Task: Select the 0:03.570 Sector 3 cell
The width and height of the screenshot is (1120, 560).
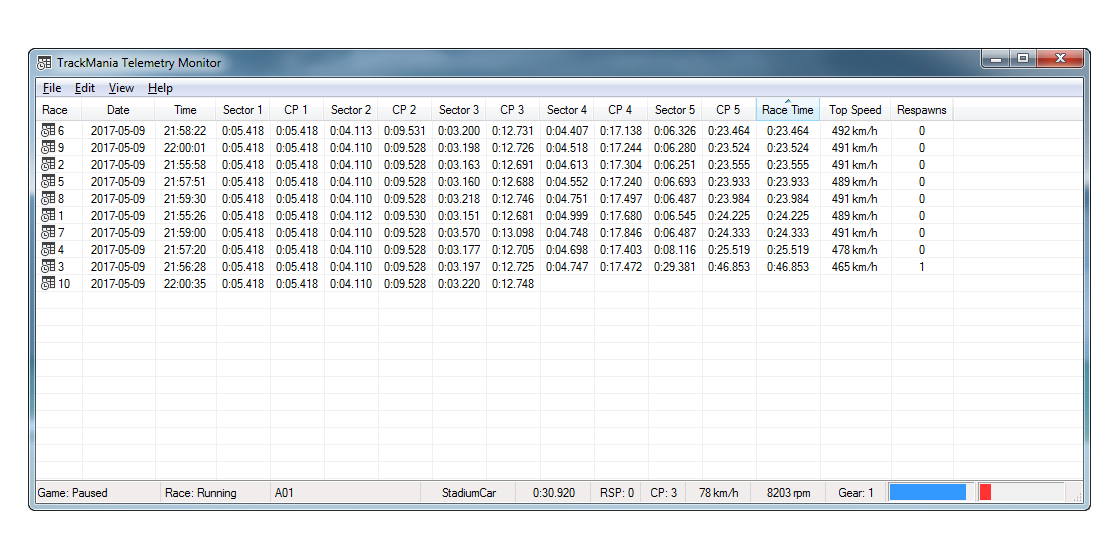Action: 459,233
